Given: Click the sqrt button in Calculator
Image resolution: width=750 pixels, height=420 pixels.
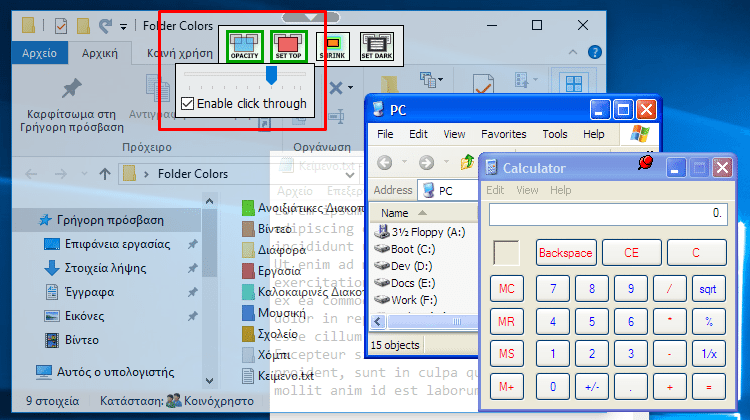Looking at the screenshot, I should pyautogui.click(x=708, y=289).
